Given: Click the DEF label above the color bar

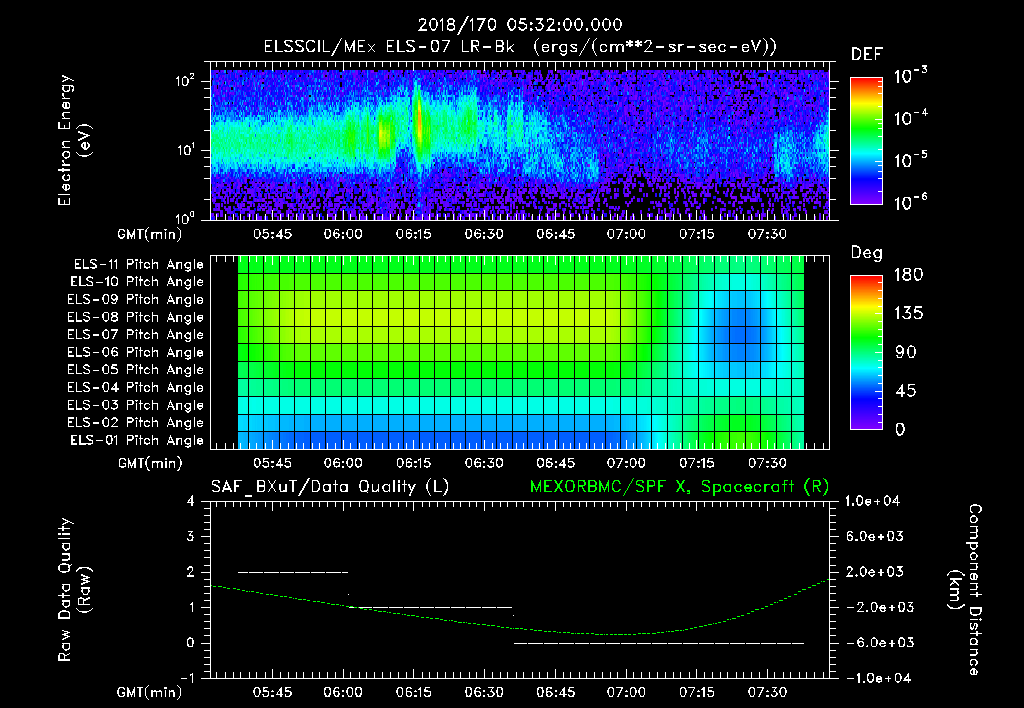Looking at the screenshot, I should [866, 54].
